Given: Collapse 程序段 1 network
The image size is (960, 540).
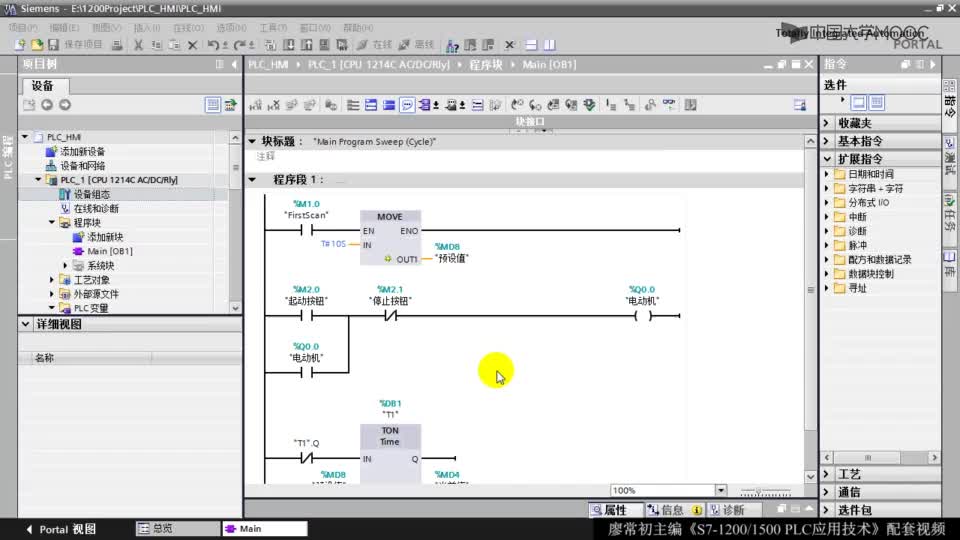Looking at the screenshot, I should click(x=252, y=179).
